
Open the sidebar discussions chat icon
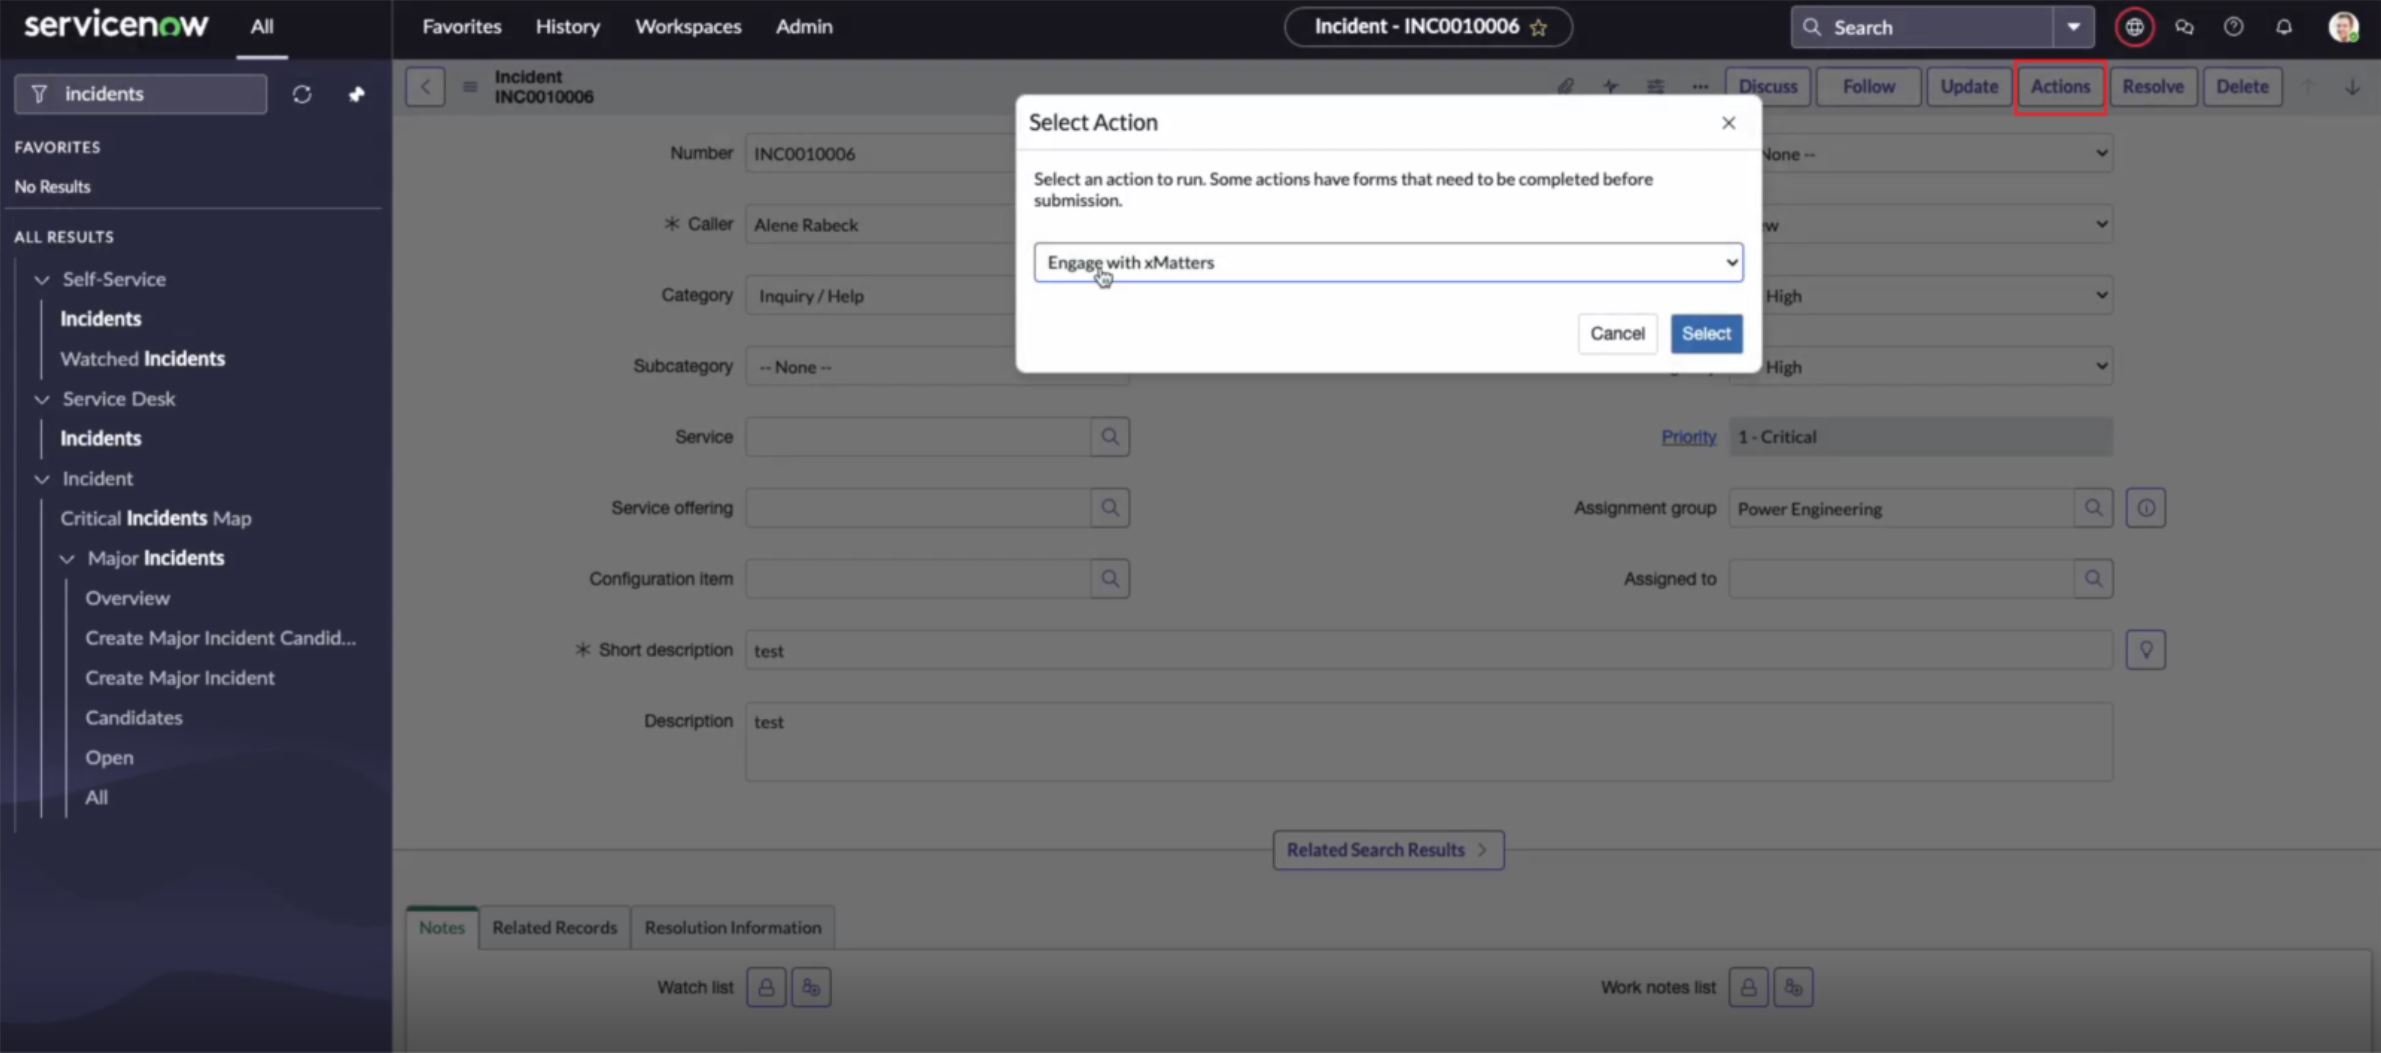pos(2184,27)
